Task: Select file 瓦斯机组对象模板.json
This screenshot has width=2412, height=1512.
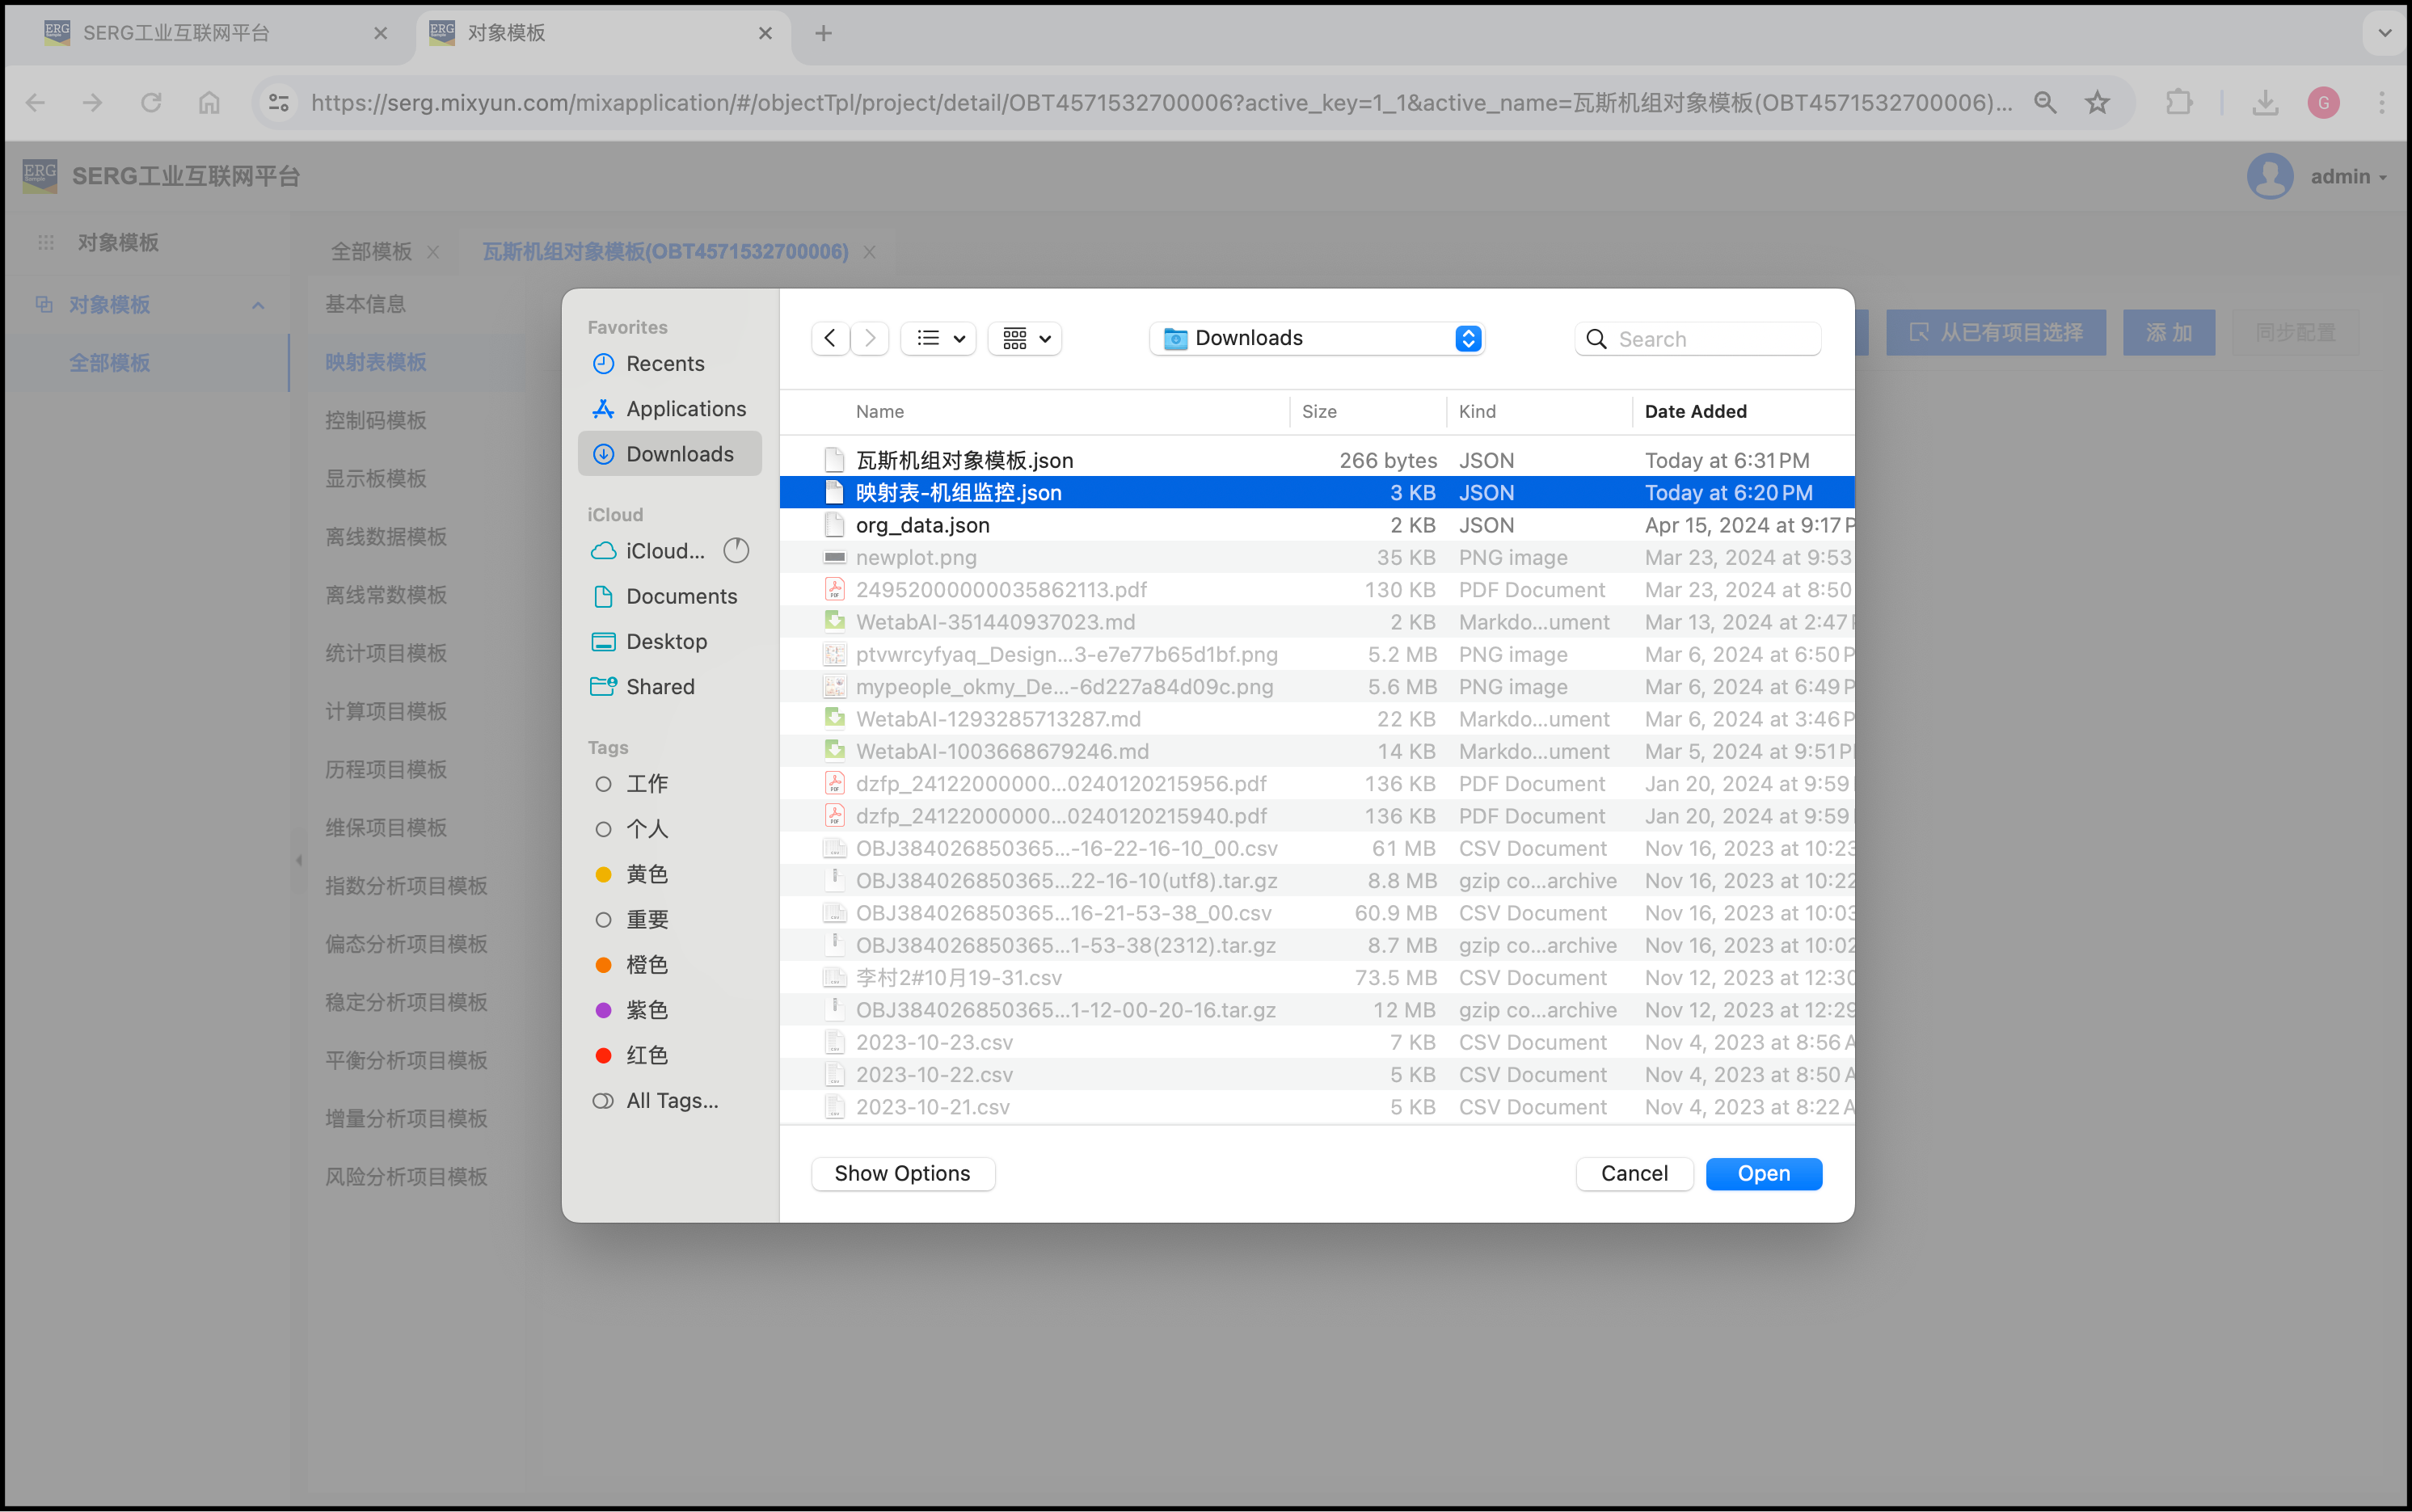Action: click(964, 460)
